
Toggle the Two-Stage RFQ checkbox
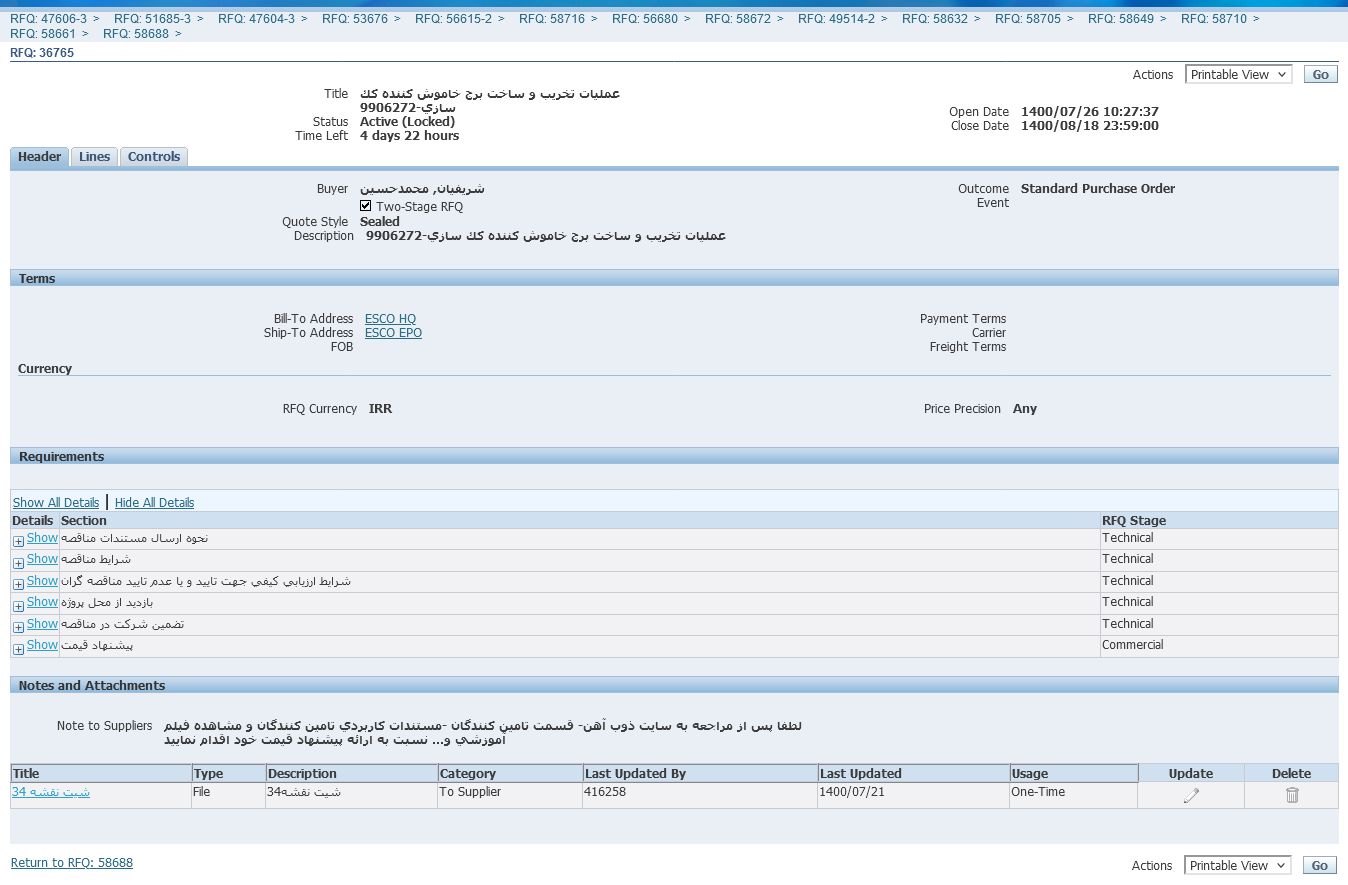(x=366, y=206)
